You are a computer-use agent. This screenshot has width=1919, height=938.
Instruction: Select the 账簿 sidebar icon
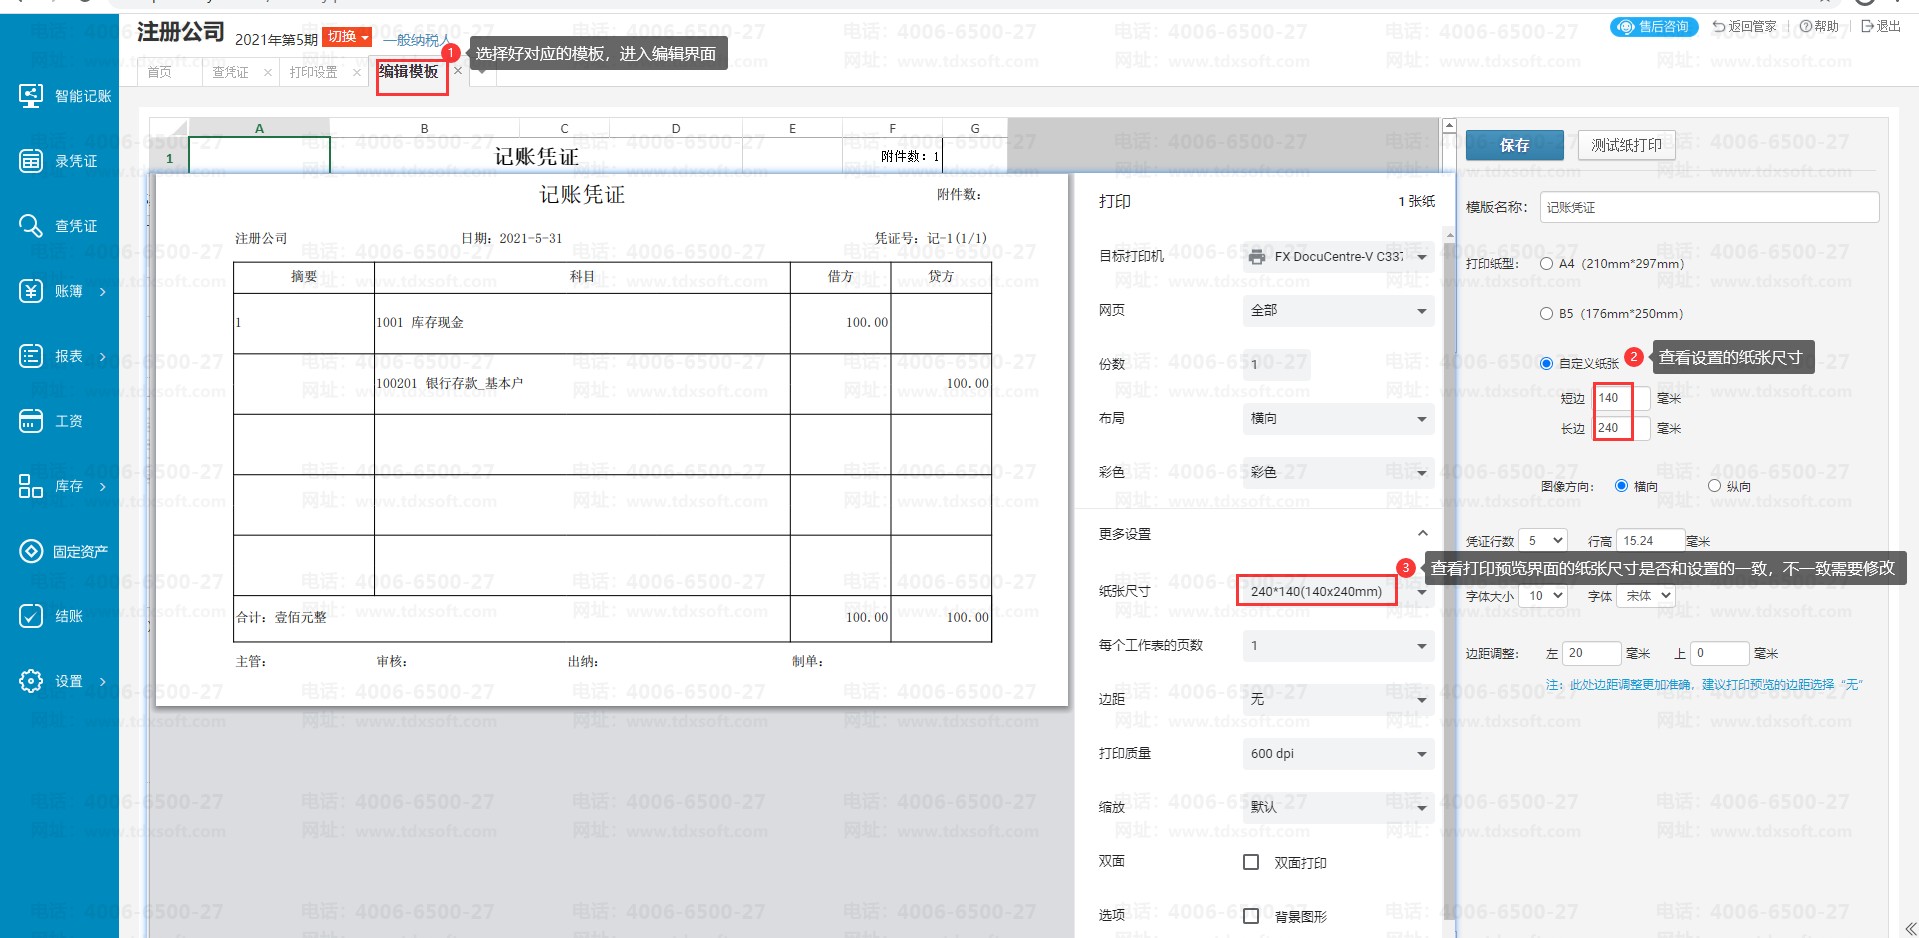pyautogui.click(x=32, y=291)
